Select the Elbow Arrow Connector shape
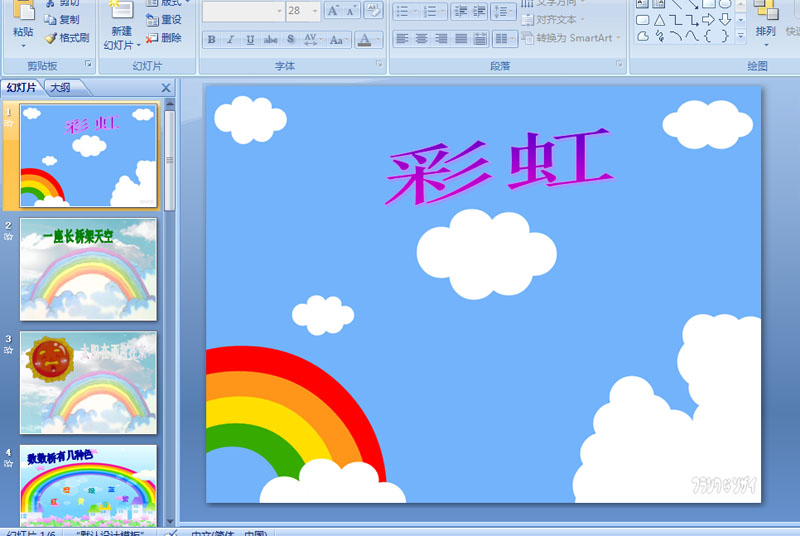 click(692, 20)
